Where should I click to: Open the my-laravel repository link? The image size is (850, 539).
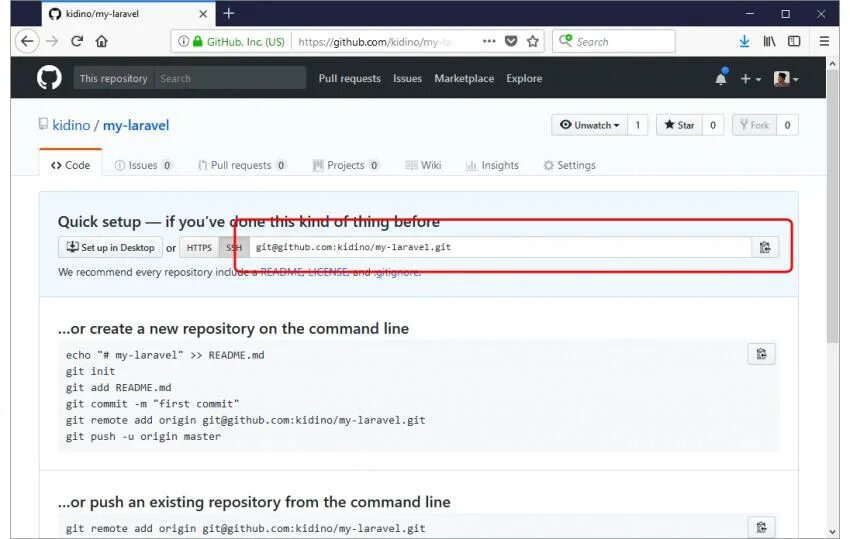pos(136,125)
